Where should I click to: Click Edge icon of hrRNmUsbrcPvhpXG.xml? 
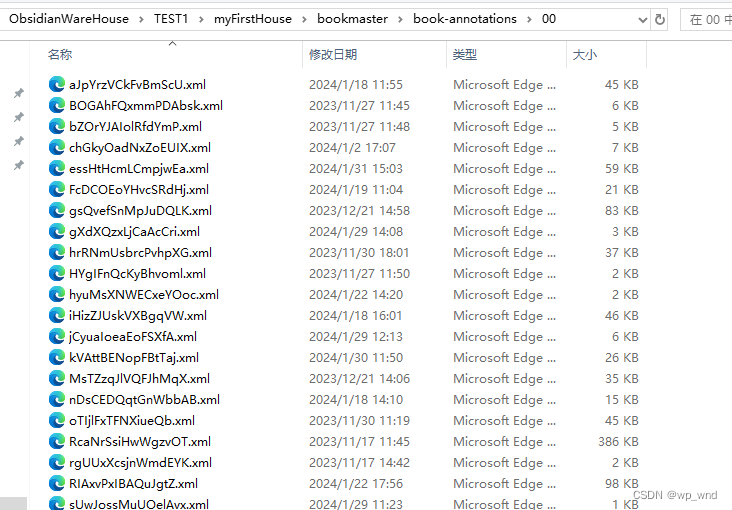(56, 253)
